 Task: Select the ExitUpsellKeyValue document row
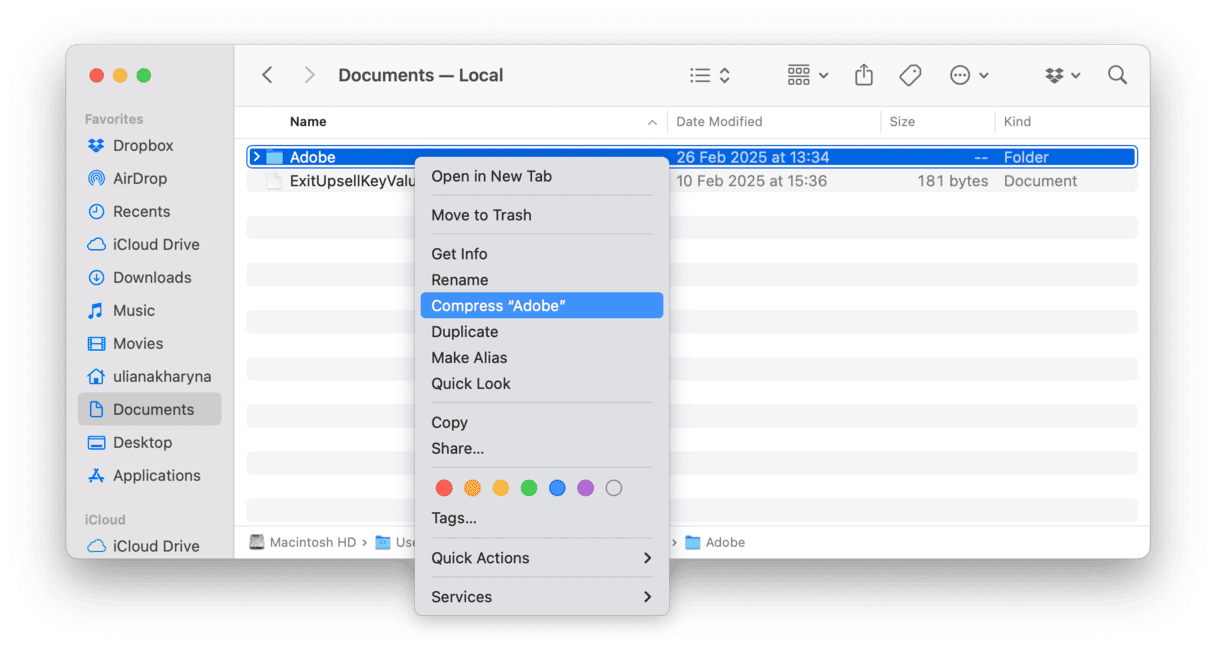pyautogui.click(x=340, y=182)
